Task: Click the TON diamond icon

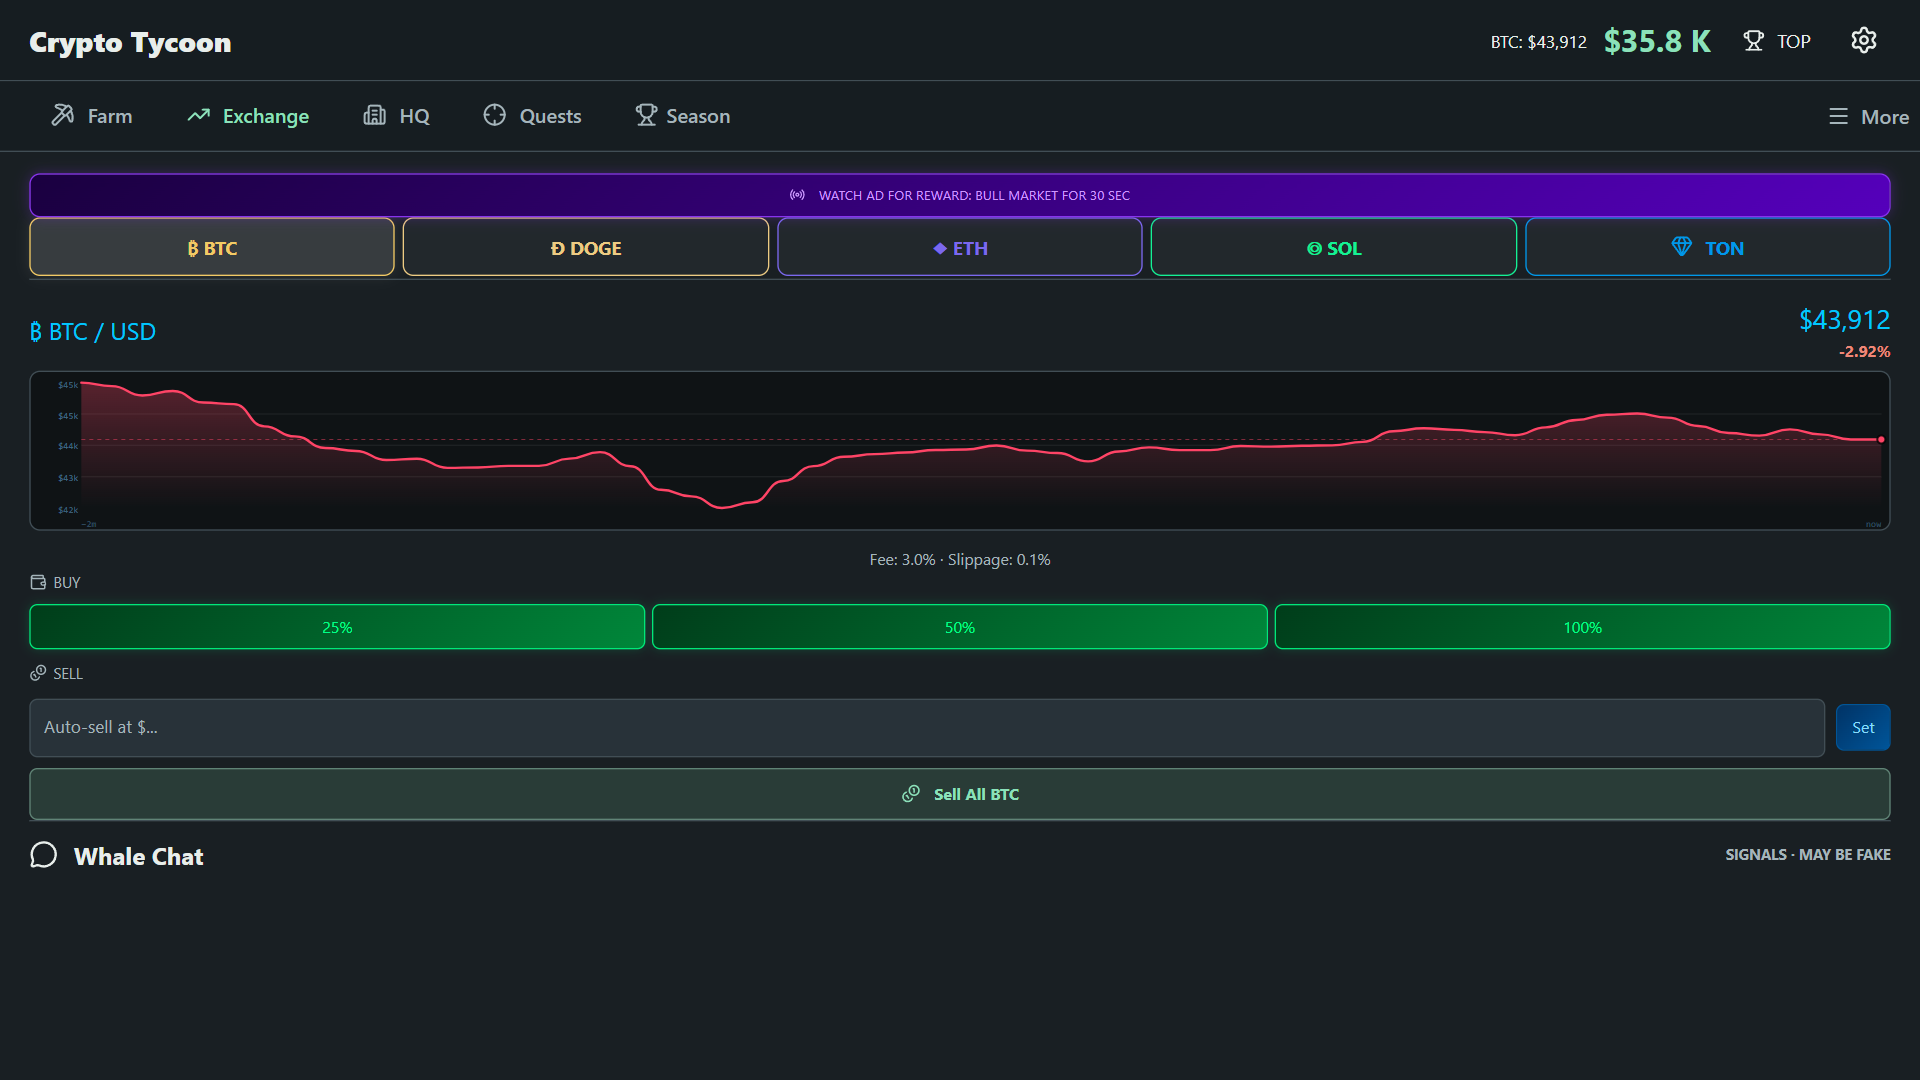Action: click(1682, 246)
